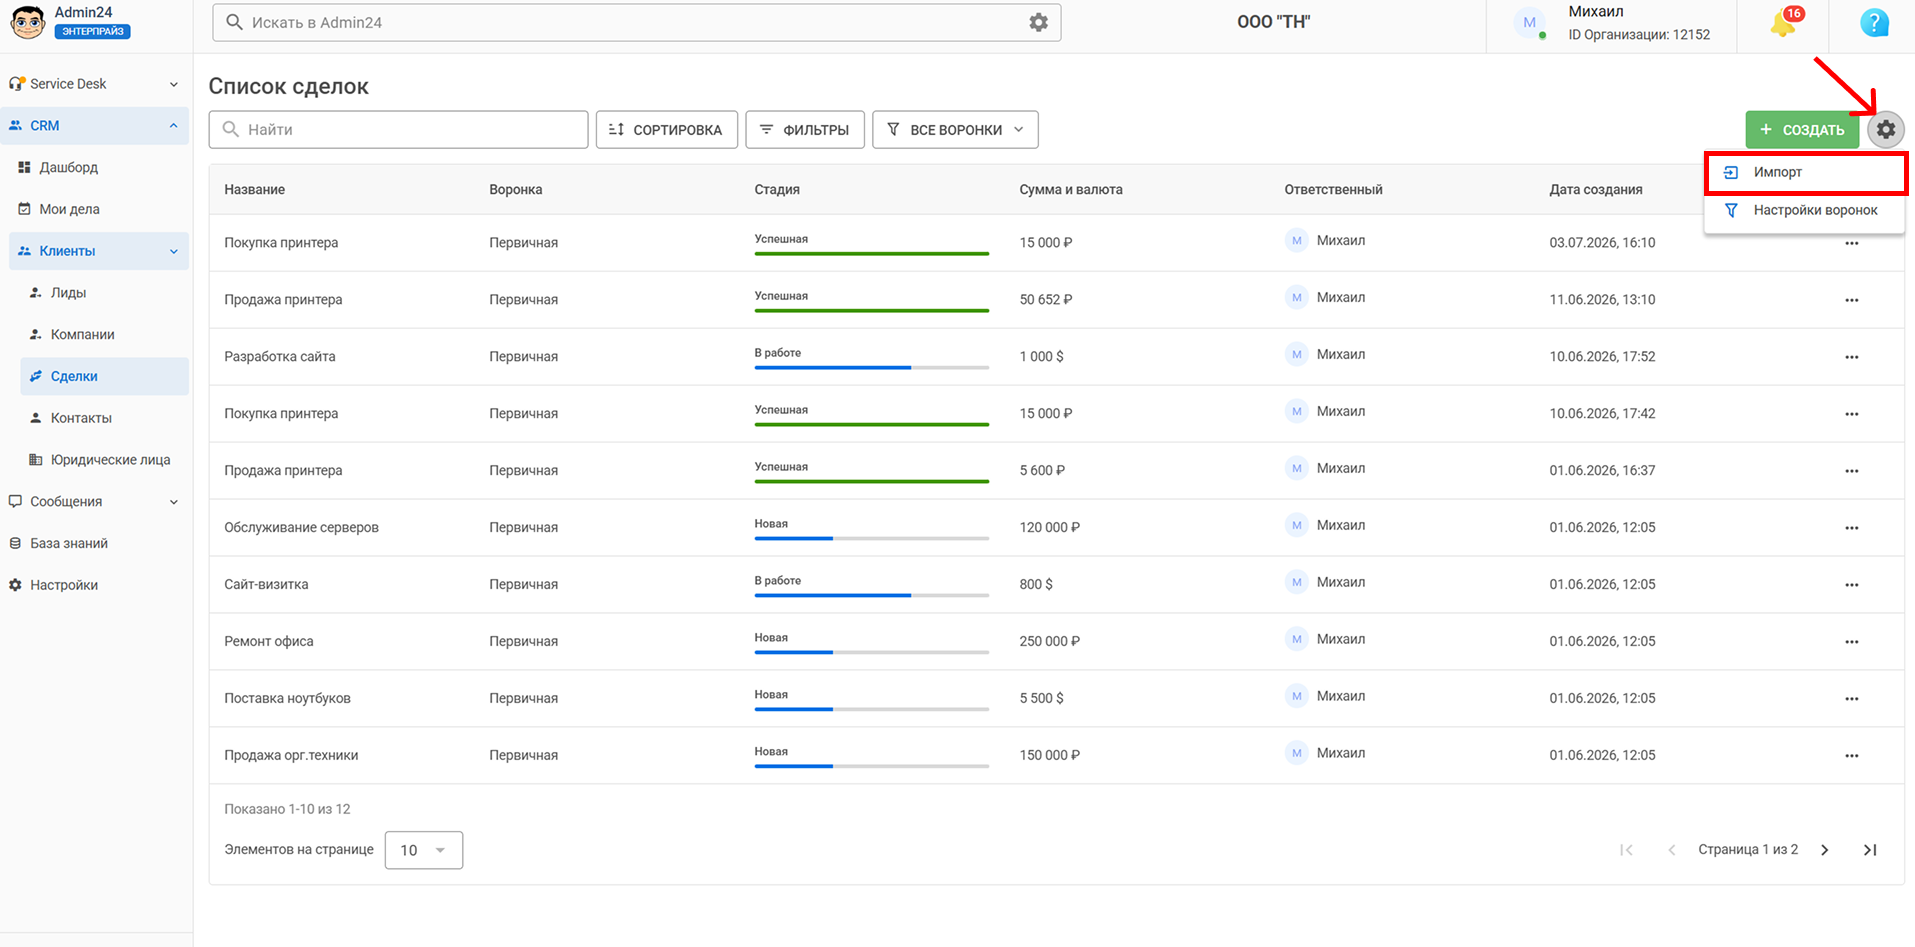Click amount 1 000 $
The width and height of the screenshot is (1915, 947).
click(1041, 357)
